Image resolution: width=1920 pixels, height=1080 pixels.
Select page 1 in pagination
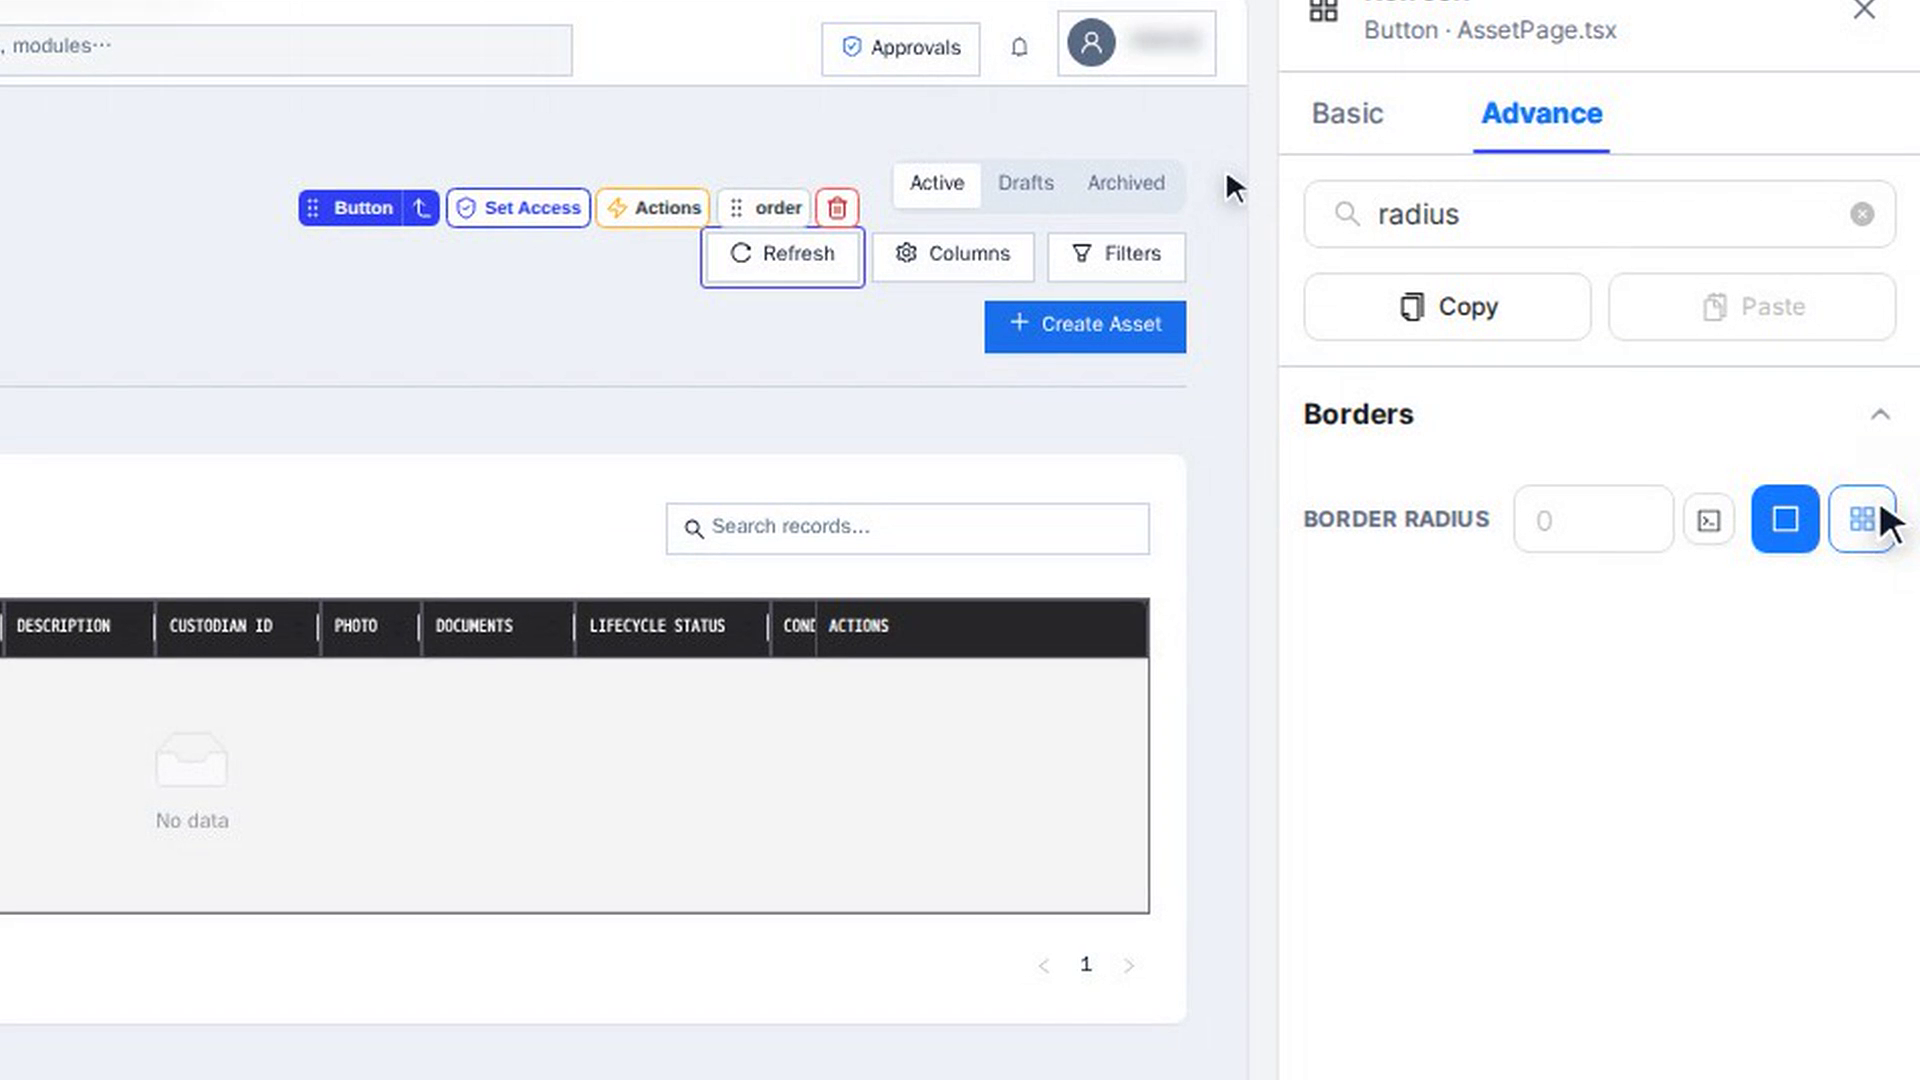click(1086, 964)
